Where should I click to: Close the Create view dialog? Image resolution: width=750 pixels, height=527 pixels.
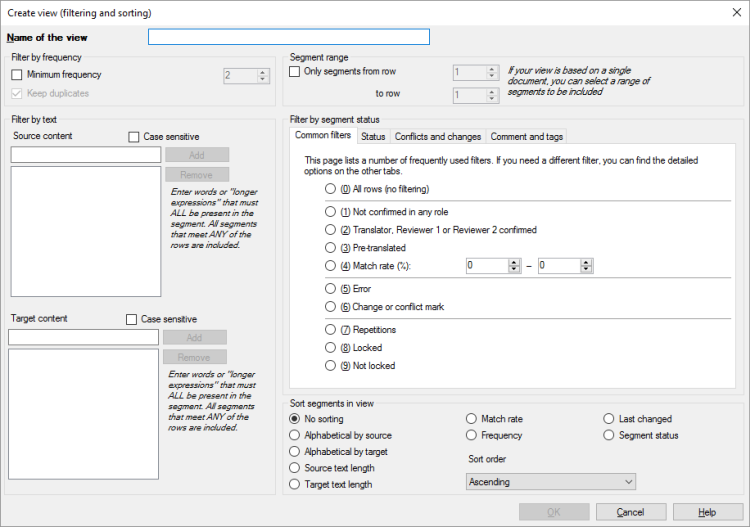click(735, 12)
